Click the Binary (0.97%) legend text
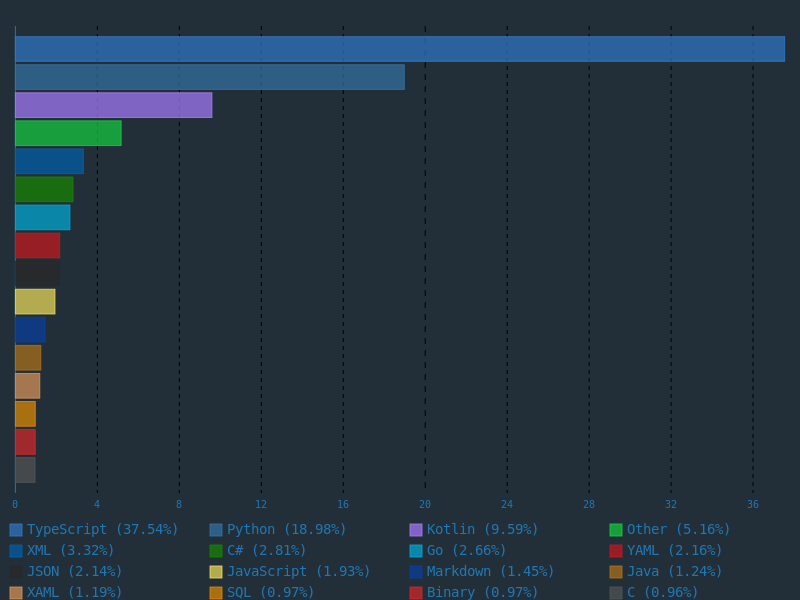 482,593
